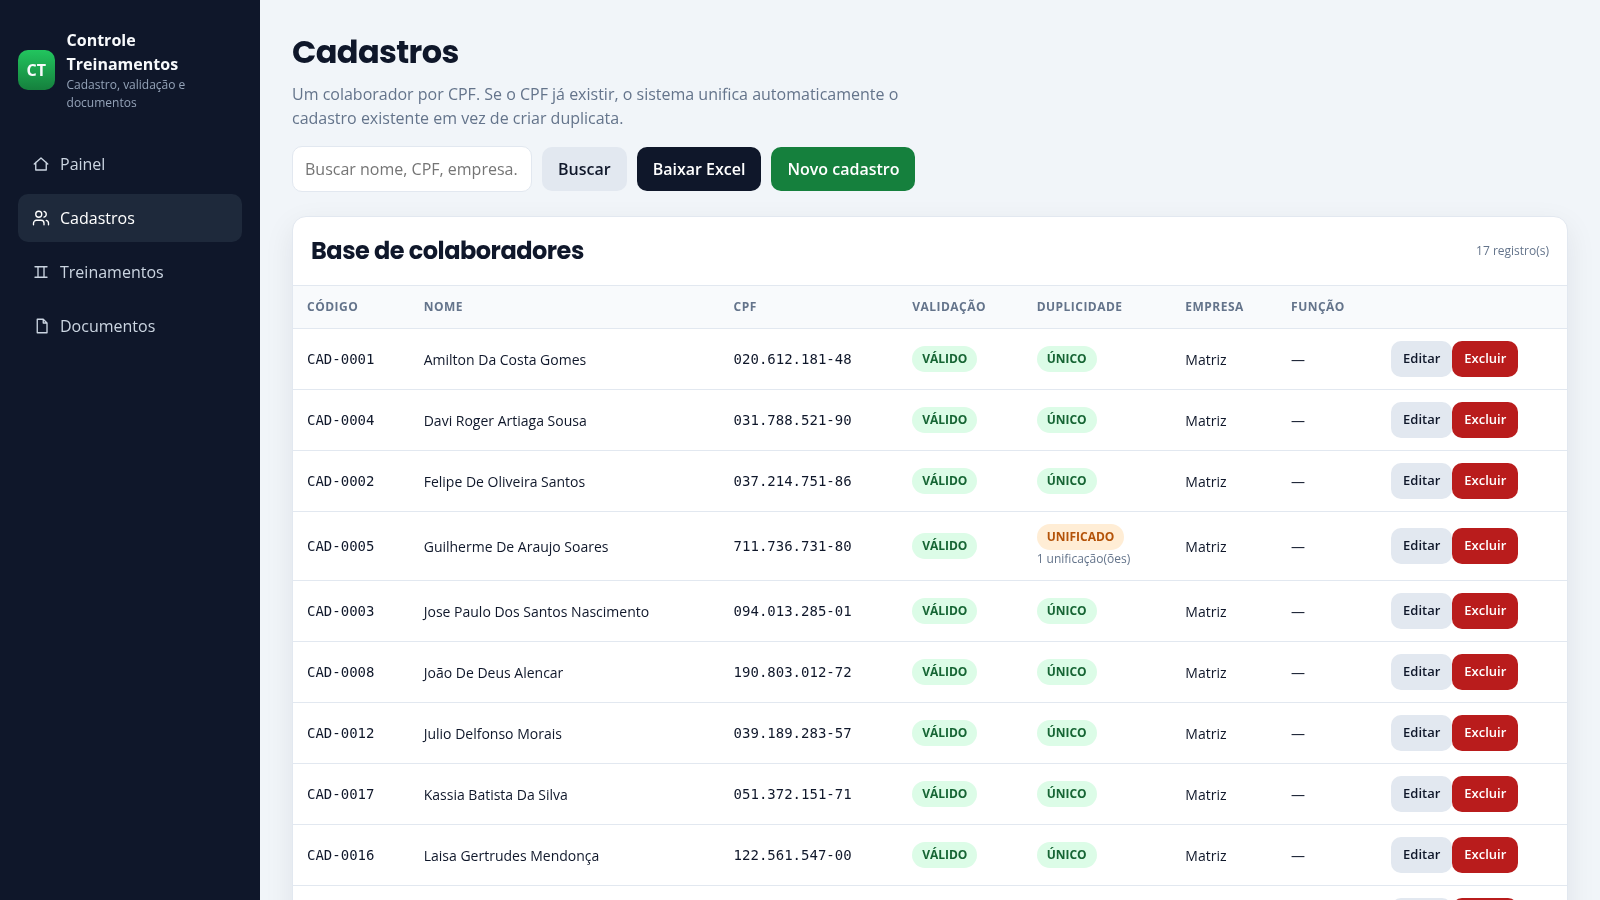This screenshot has width=1600, height=900.
Task: Open Documentos section
Action: (130, 326)
